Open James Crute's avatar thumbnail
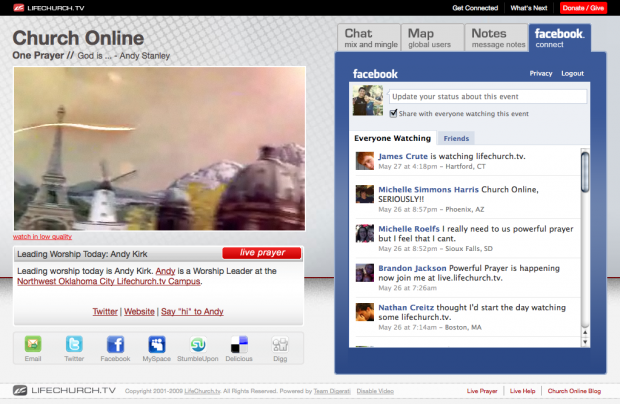The width and height of the screenshot is (620, 404). coord(365,161)
